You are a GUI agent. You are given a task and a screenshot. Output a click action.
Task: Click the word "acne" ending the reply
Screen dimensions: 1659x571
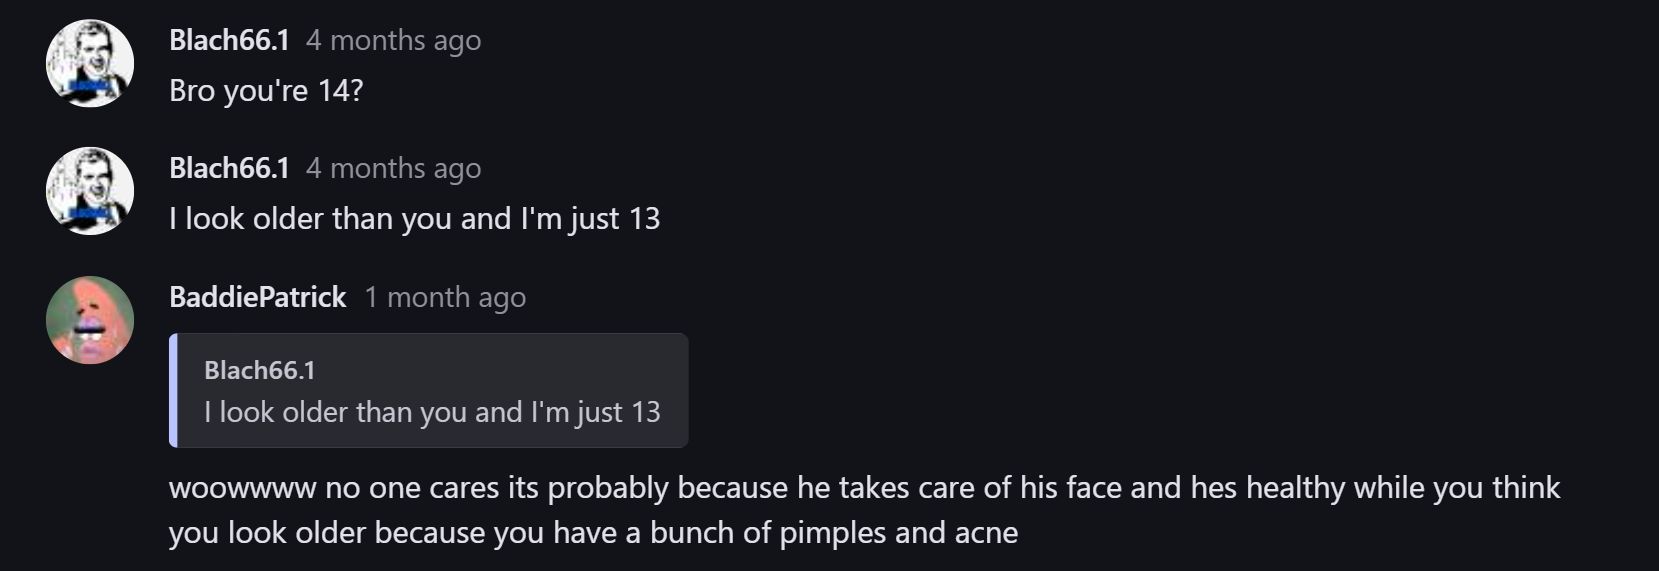pos(986,532)
